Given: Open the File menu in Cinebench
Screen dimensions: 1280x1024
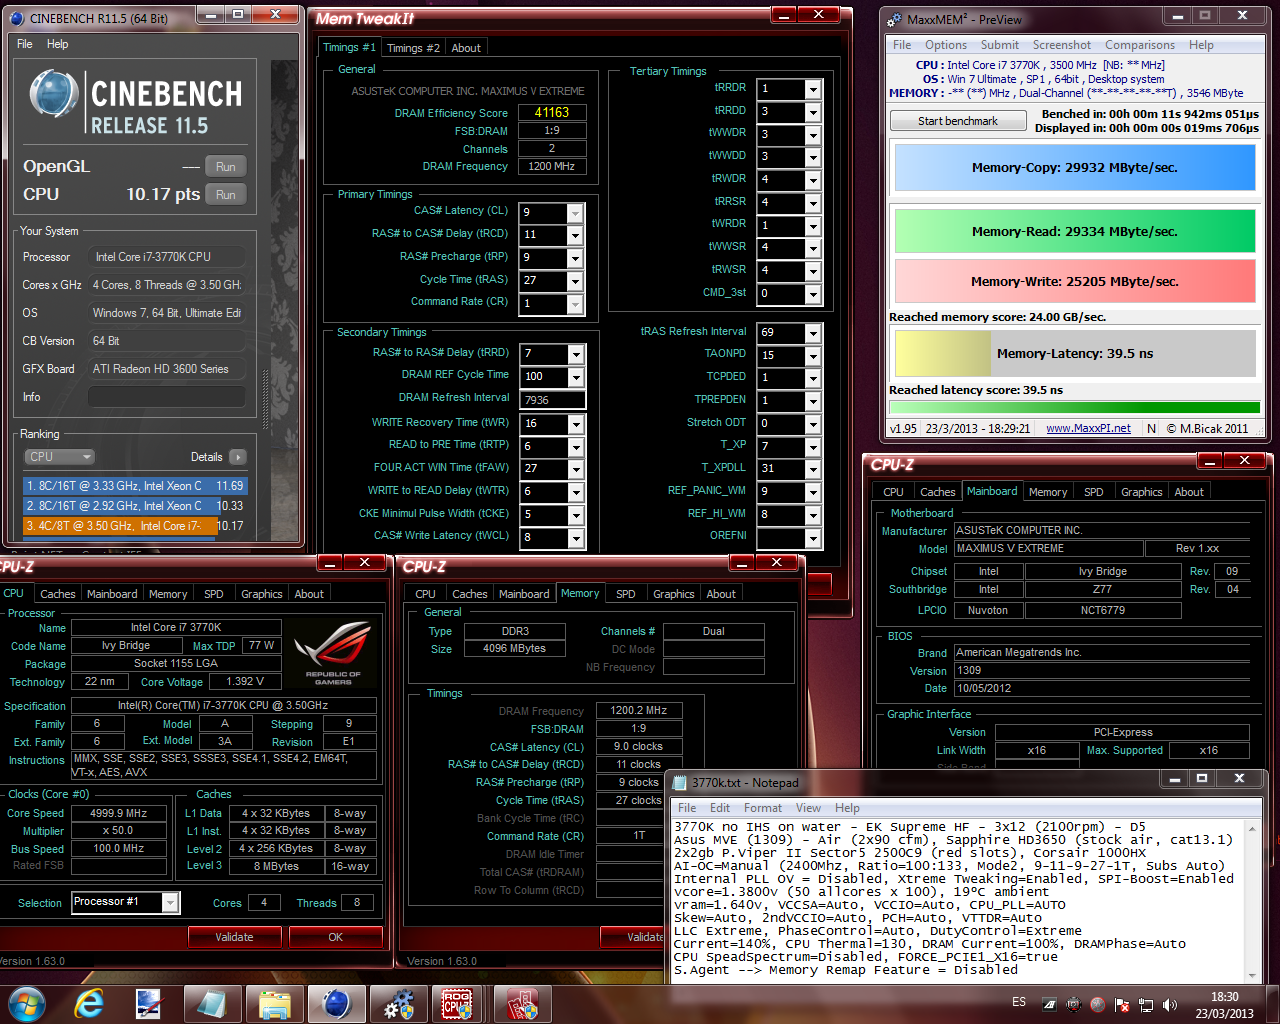Looking at the screenshot, I should click(x=25, y=44).
